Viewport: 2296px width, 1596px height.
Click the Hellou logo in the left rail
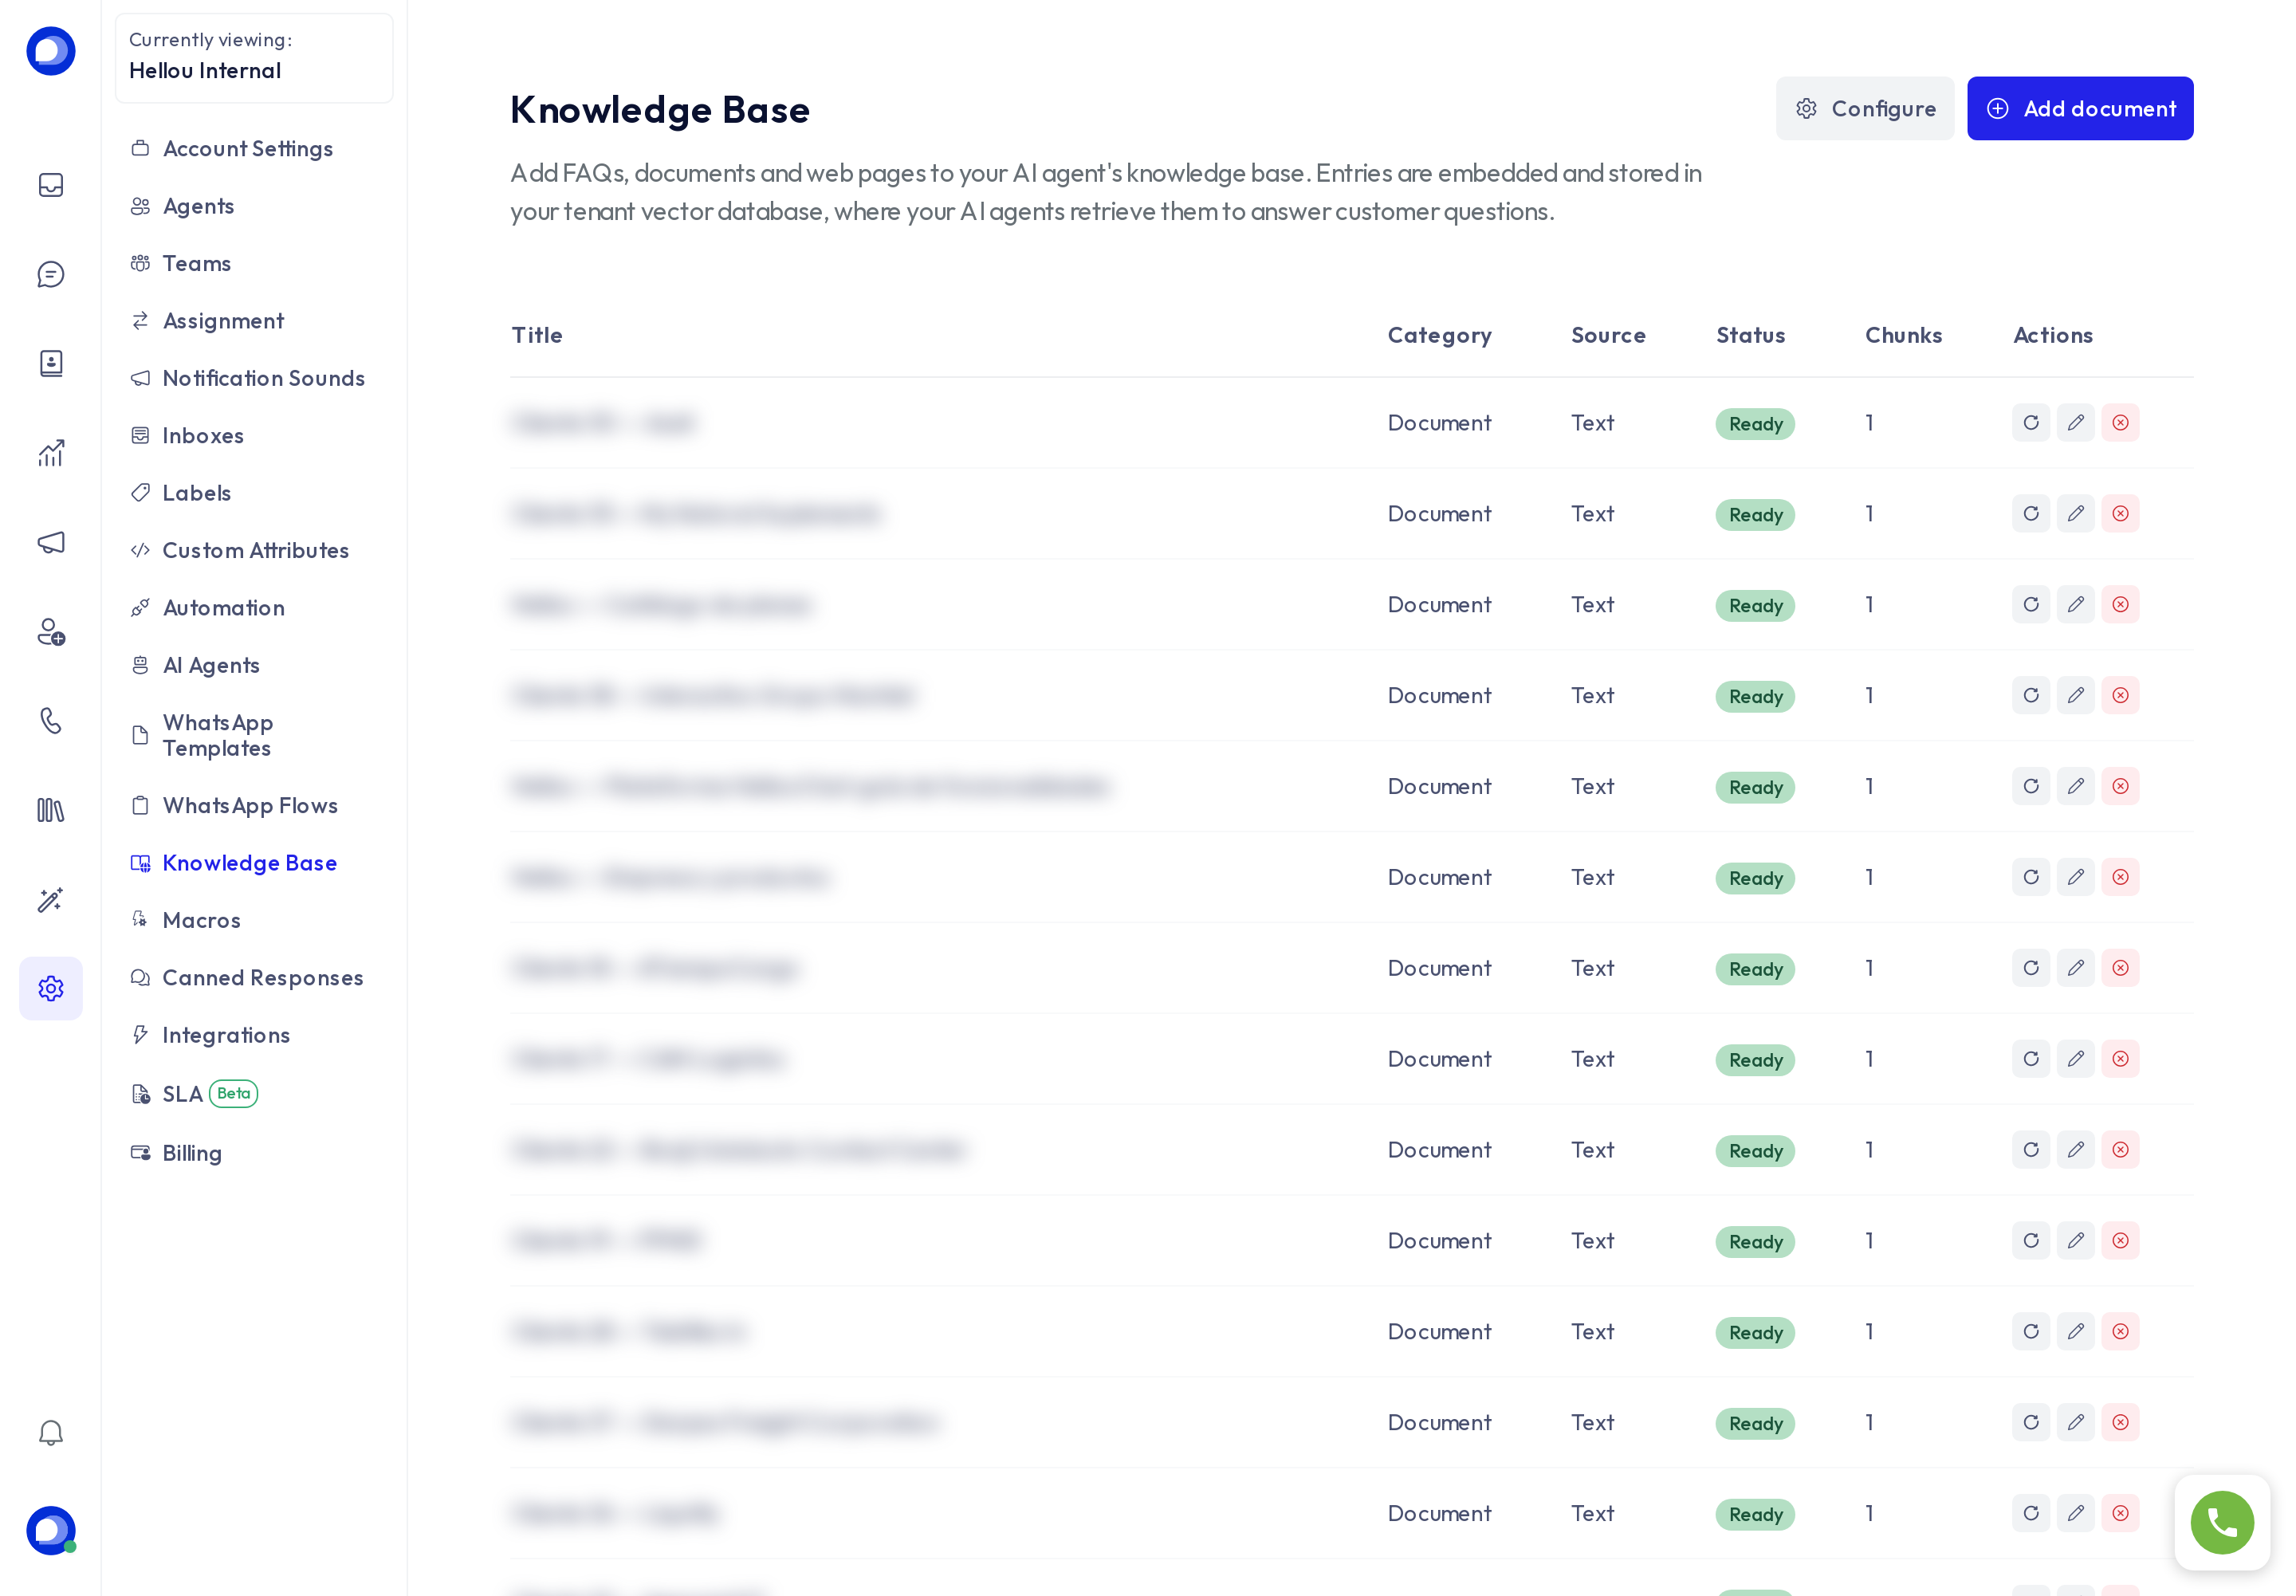point(51,51)
